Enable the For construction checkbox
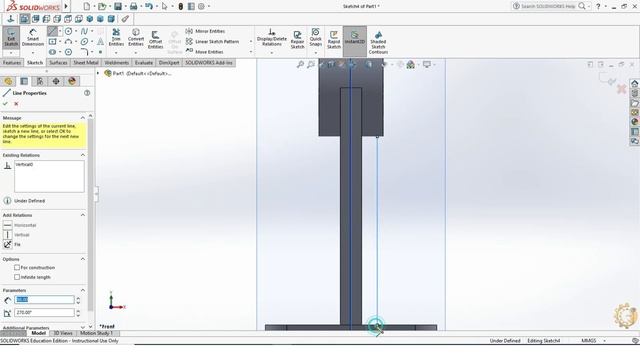640x360 pixels. click(x=17, y=267)
